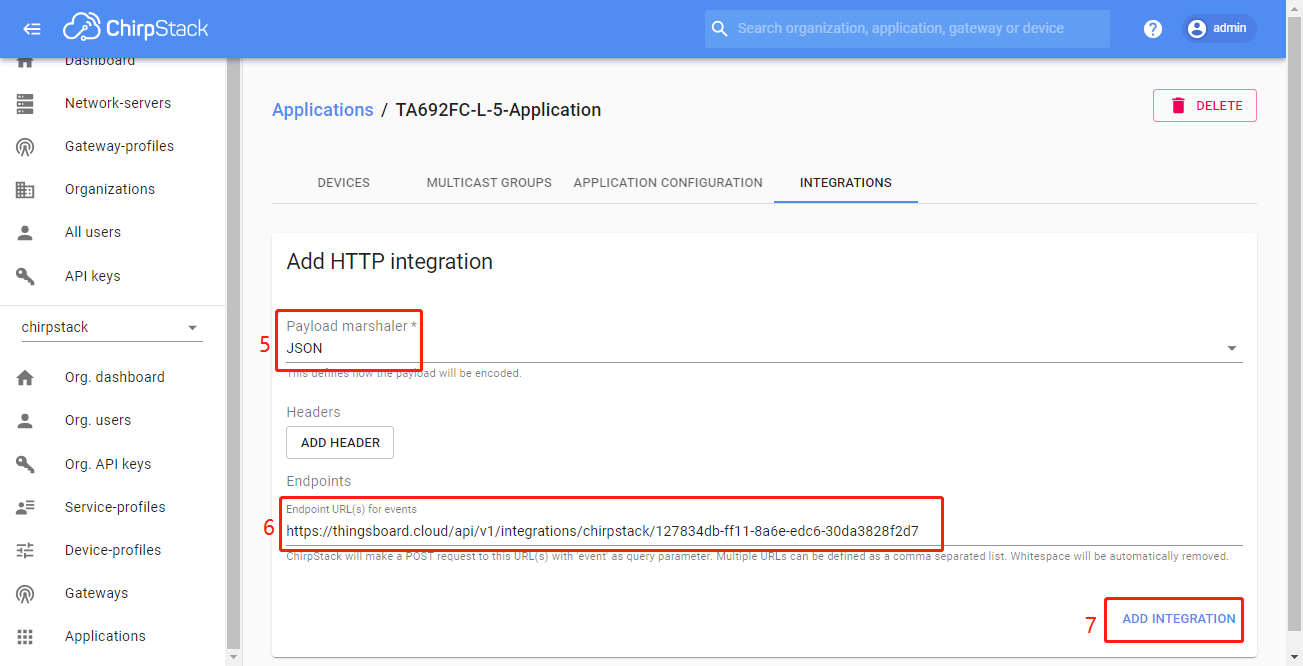Click the Add Header button
The height and width of the screenshot is (666, 1303).
(340, 443)
